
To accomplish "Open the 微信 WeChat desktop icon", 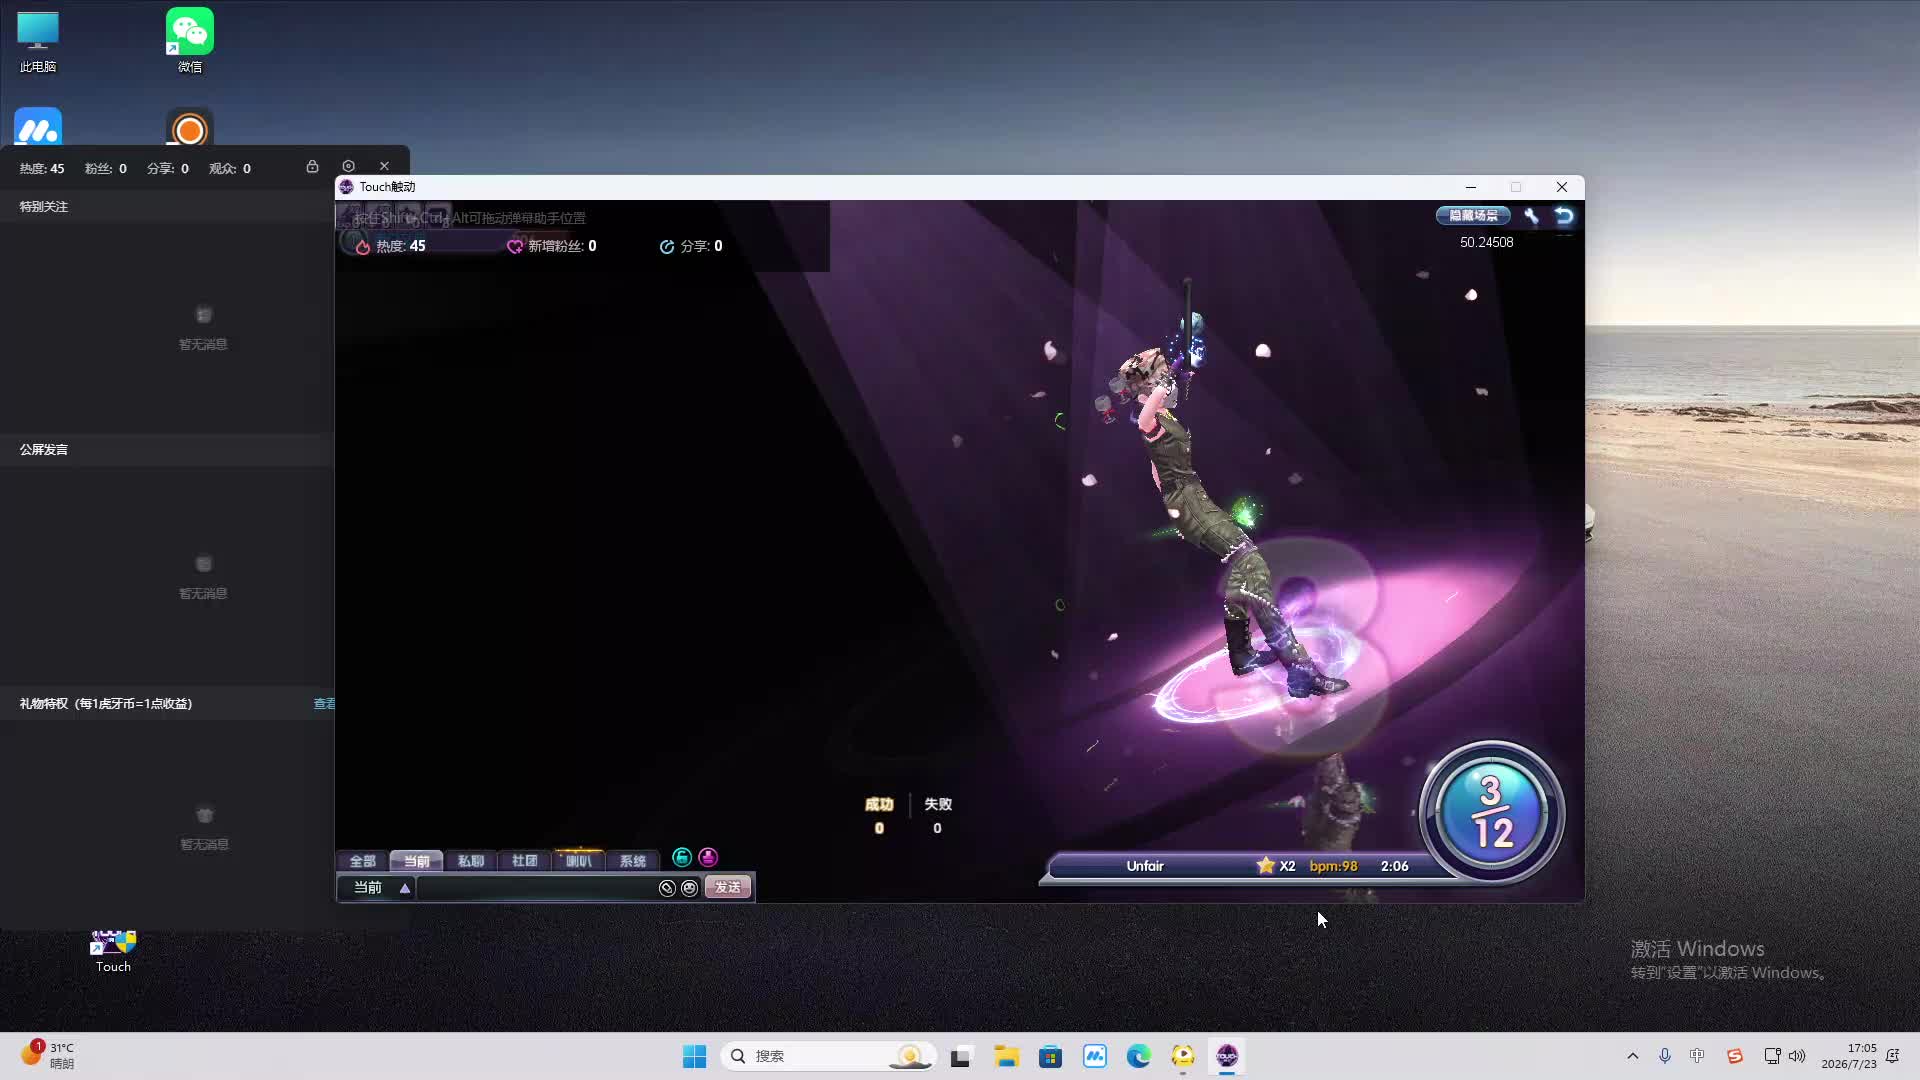I will pos(190,42).
